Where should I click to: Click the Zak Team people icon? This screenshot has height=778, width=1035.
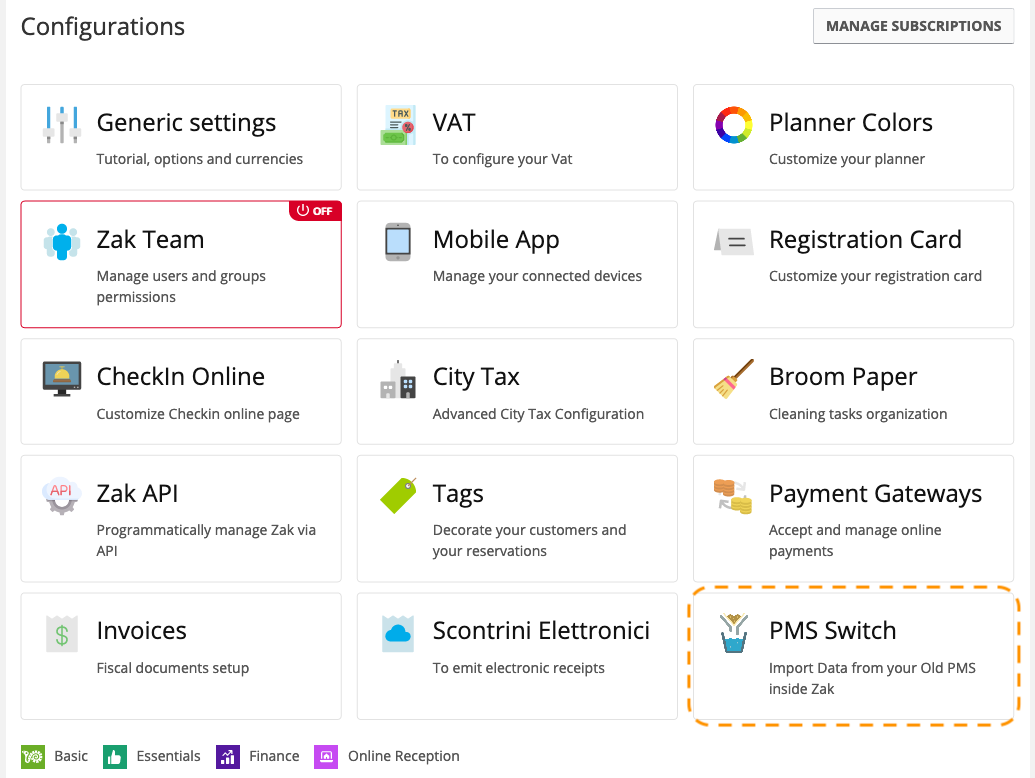coord(61,242)
